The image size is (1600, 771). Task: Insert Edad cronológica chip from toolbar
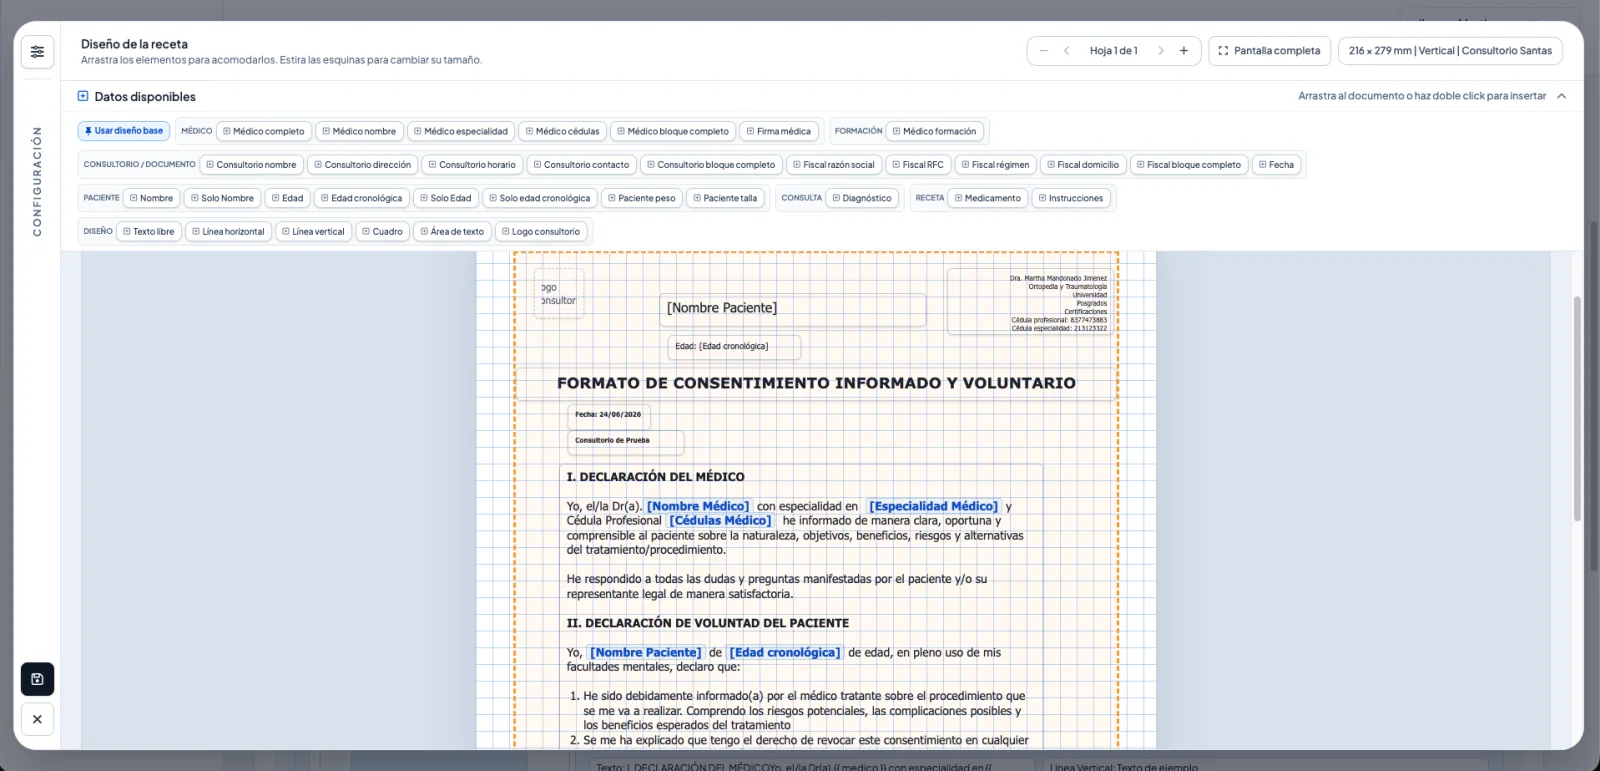click(x=362, y=198)
